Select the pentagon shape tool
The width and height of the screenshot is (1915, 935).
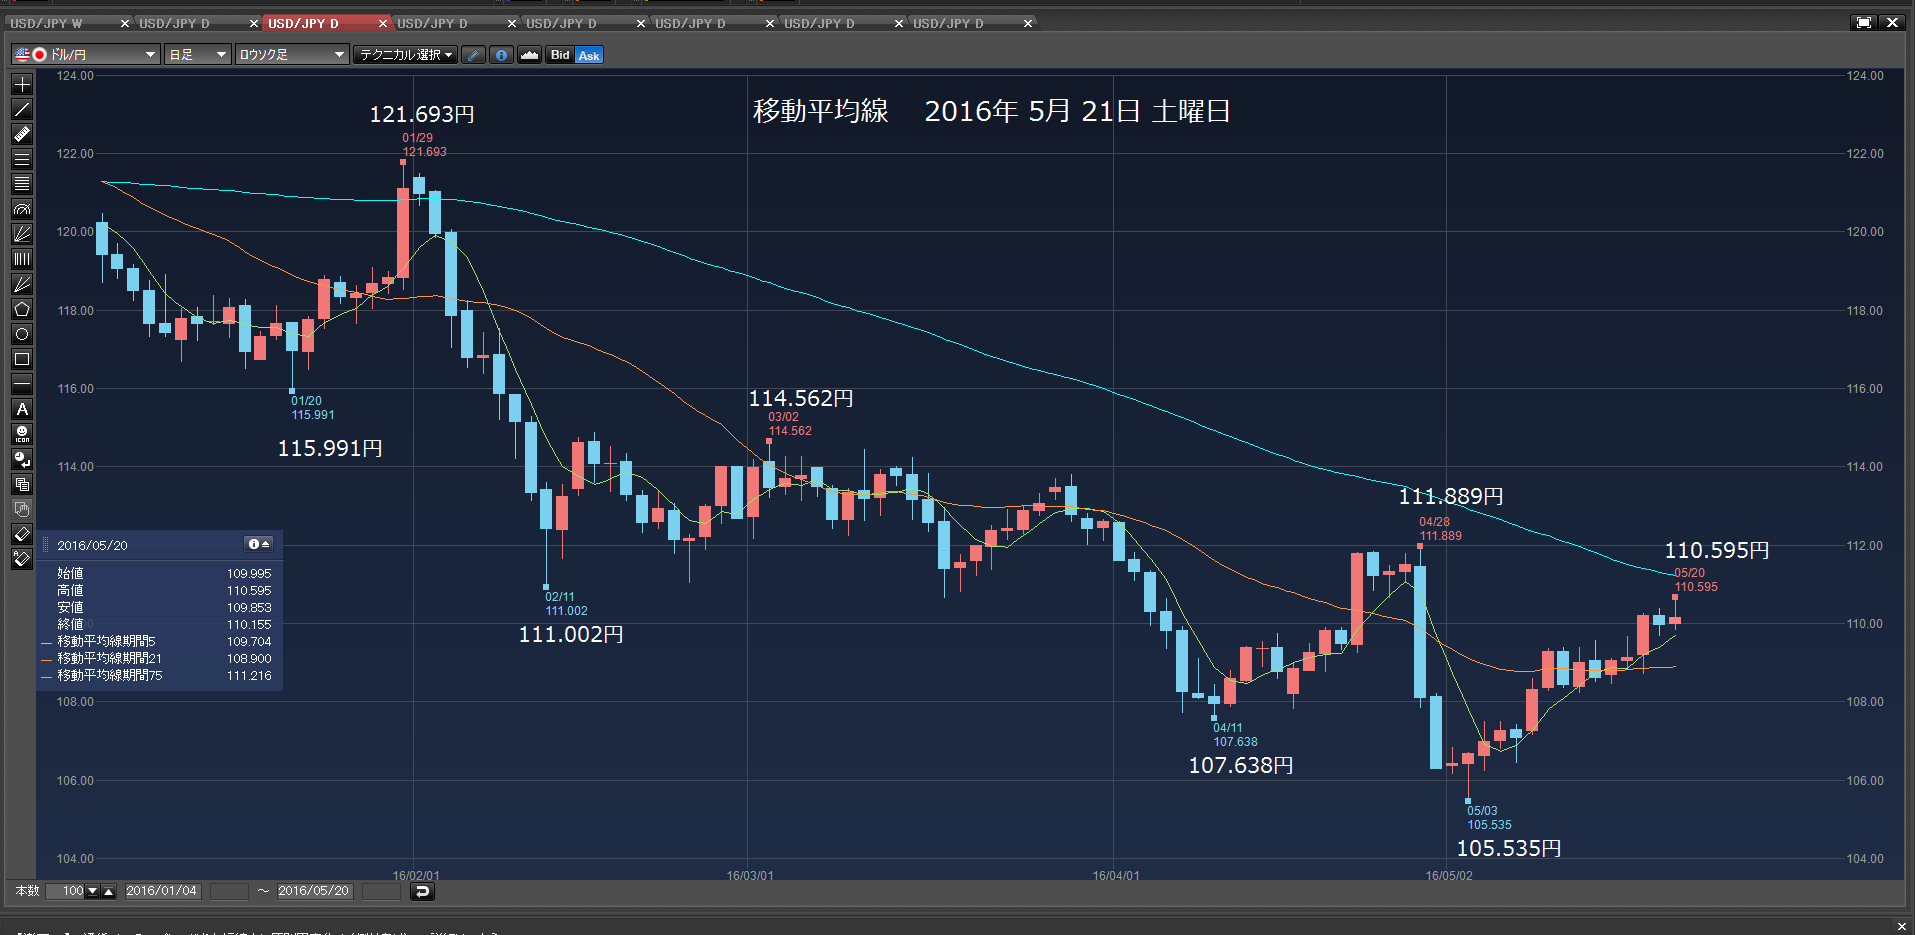point(22,309)
